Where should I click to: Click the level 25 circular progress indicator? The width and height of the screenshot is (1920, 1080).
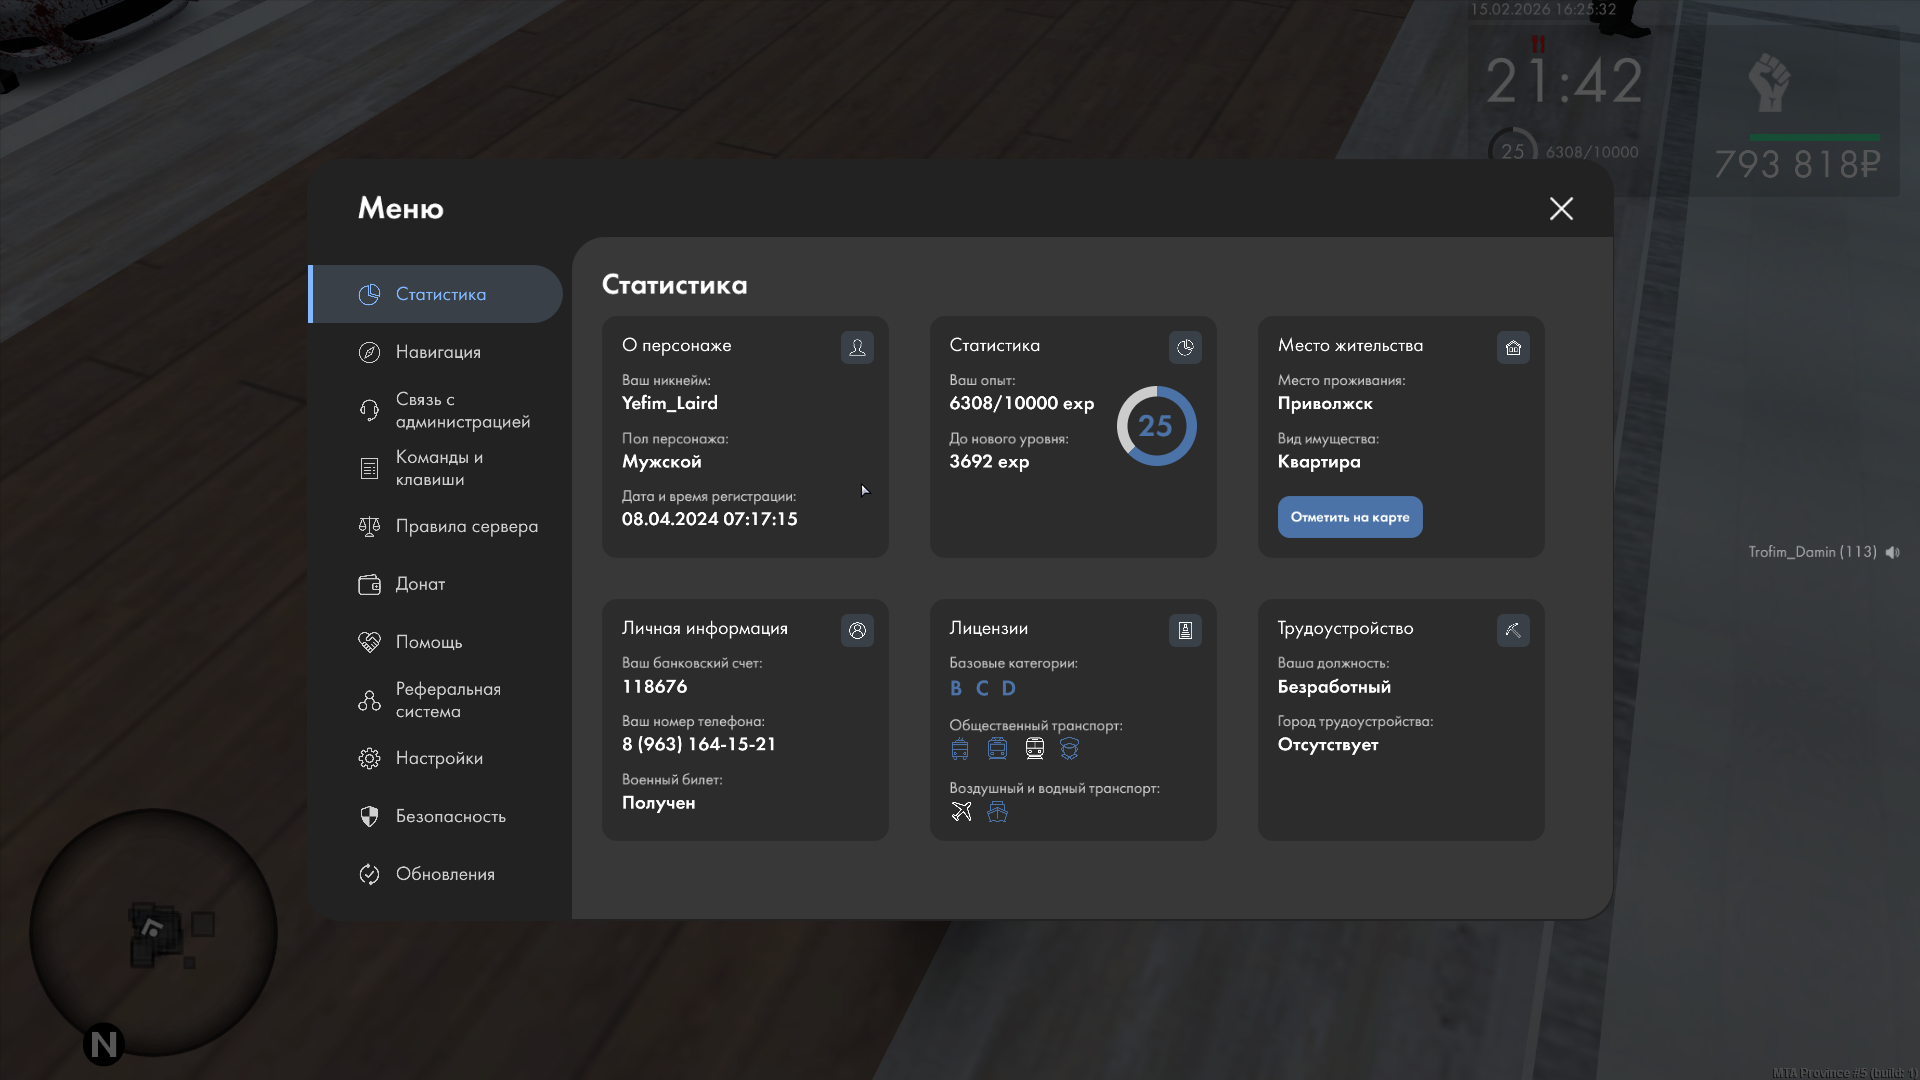(1156, 426)
